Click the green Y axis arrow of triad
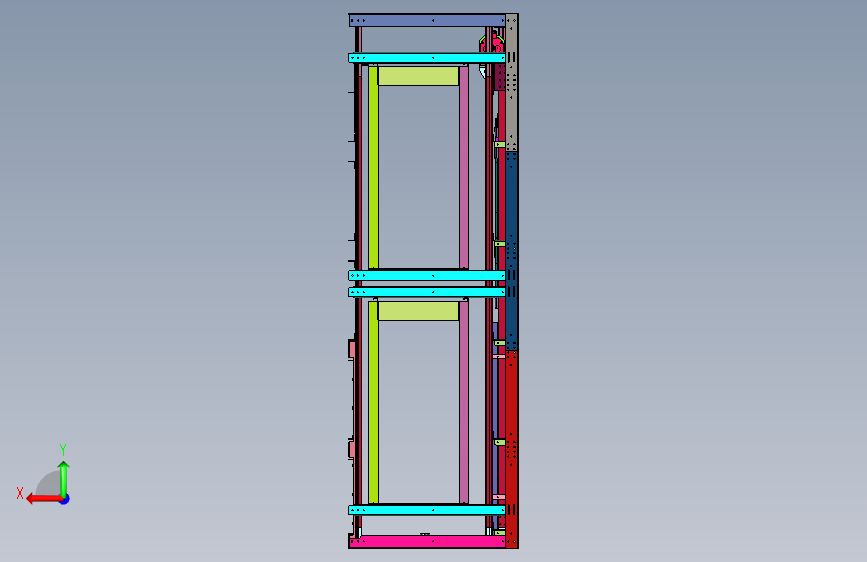The width and height of the screenshot is (867, 562). point(64,479)
